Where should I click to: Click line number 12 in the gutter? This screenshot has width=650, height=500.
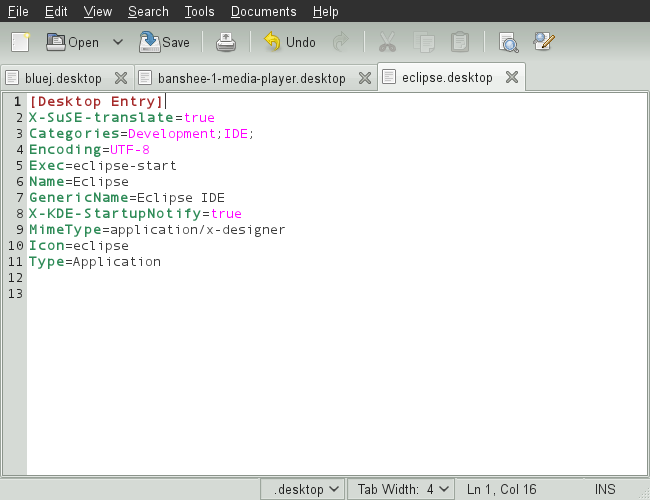pyautogui.click(x=15, y=277)
